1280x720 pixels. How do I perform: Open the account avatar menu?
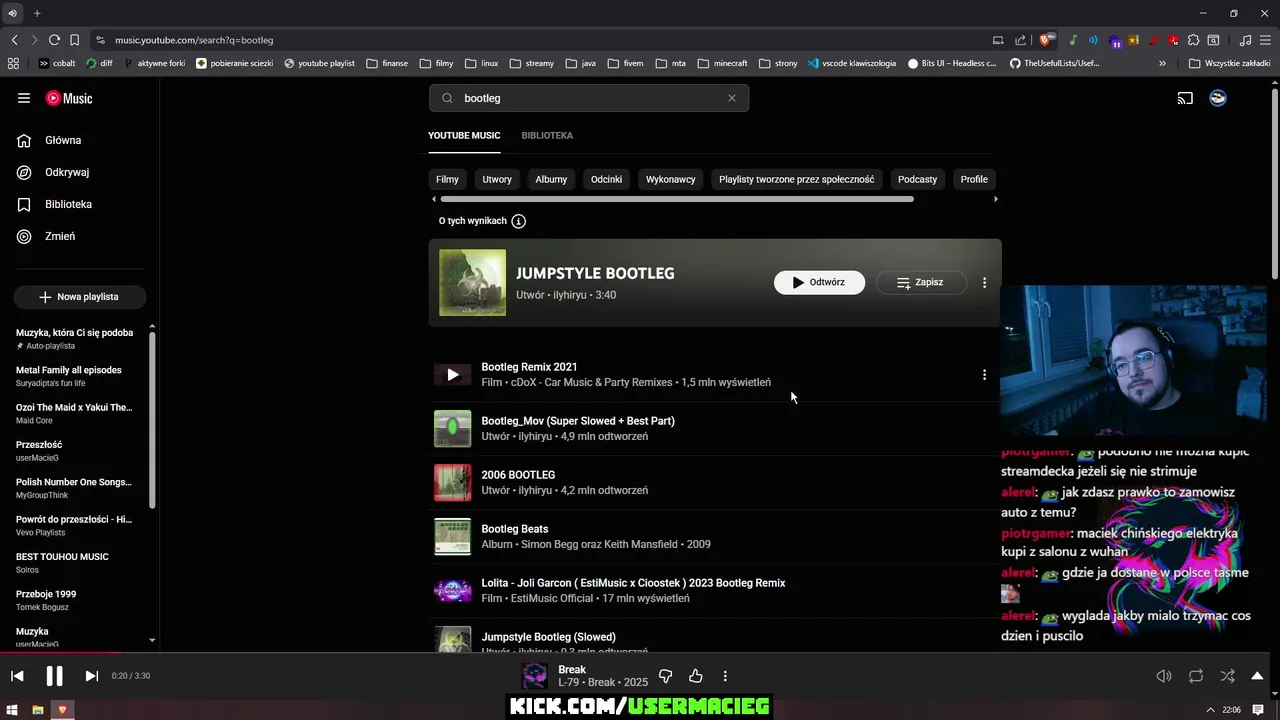pos(1218,98)
